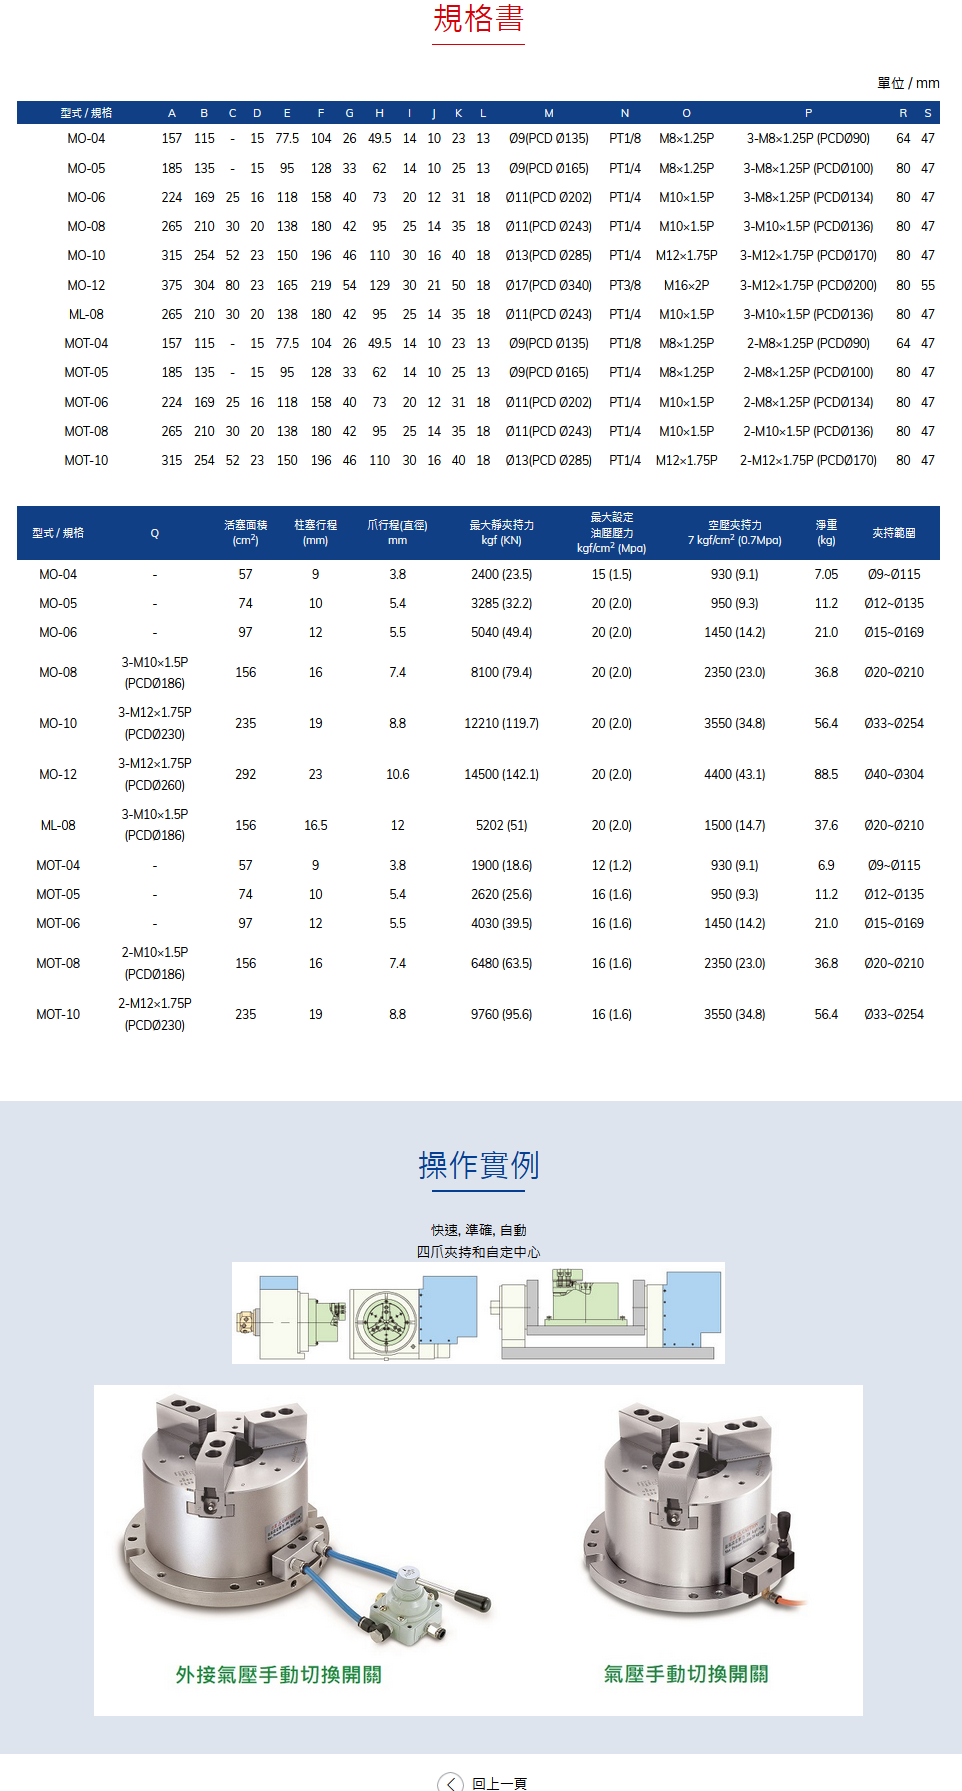Screen dimensions: 962x1791
Task: Click the 14500 (142.1) clamping force value
Action: [x=501, y=774]
